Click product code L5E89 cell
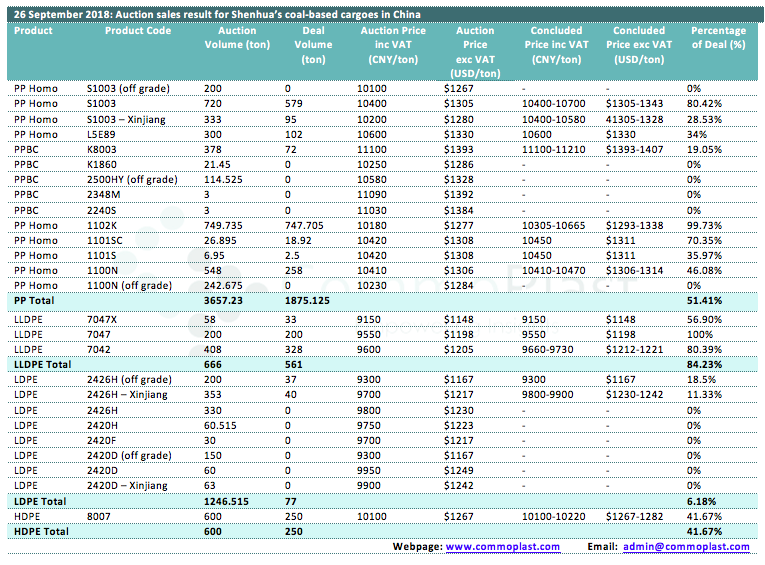The height and width of the screenshot is (565, 765). click(101, 134)
